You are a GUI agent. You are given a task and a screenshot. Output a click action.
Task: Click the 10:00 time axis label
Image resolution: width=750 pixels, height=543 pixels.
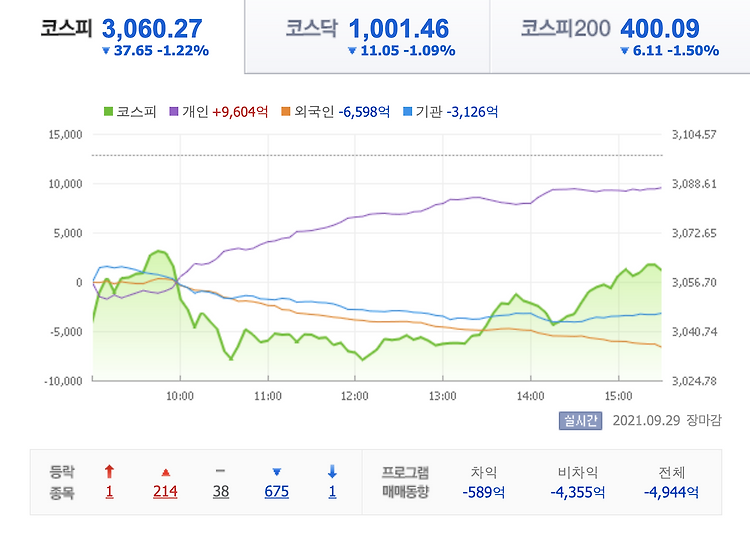tap(180, 396)
